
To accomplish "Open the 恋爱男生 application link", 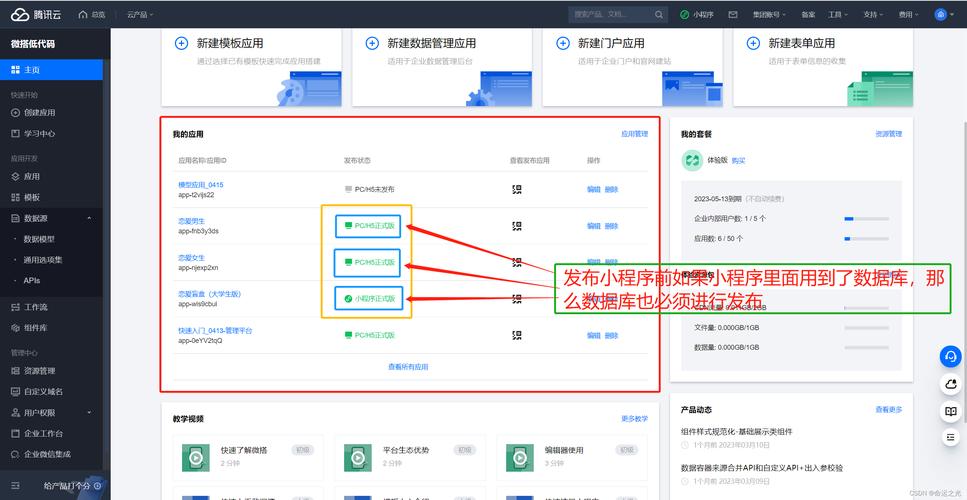I will click(x=191, y=220).
